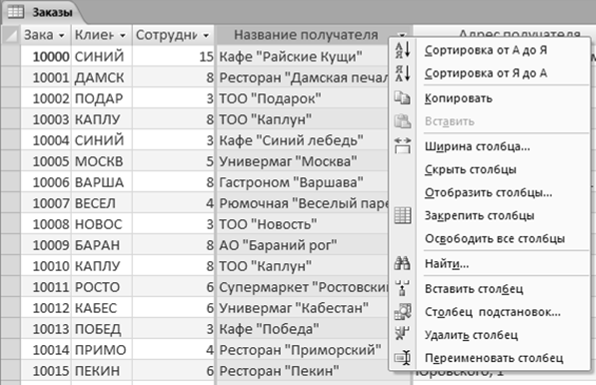Select Отобразить столбцы... menu entry

click(488, 193)
